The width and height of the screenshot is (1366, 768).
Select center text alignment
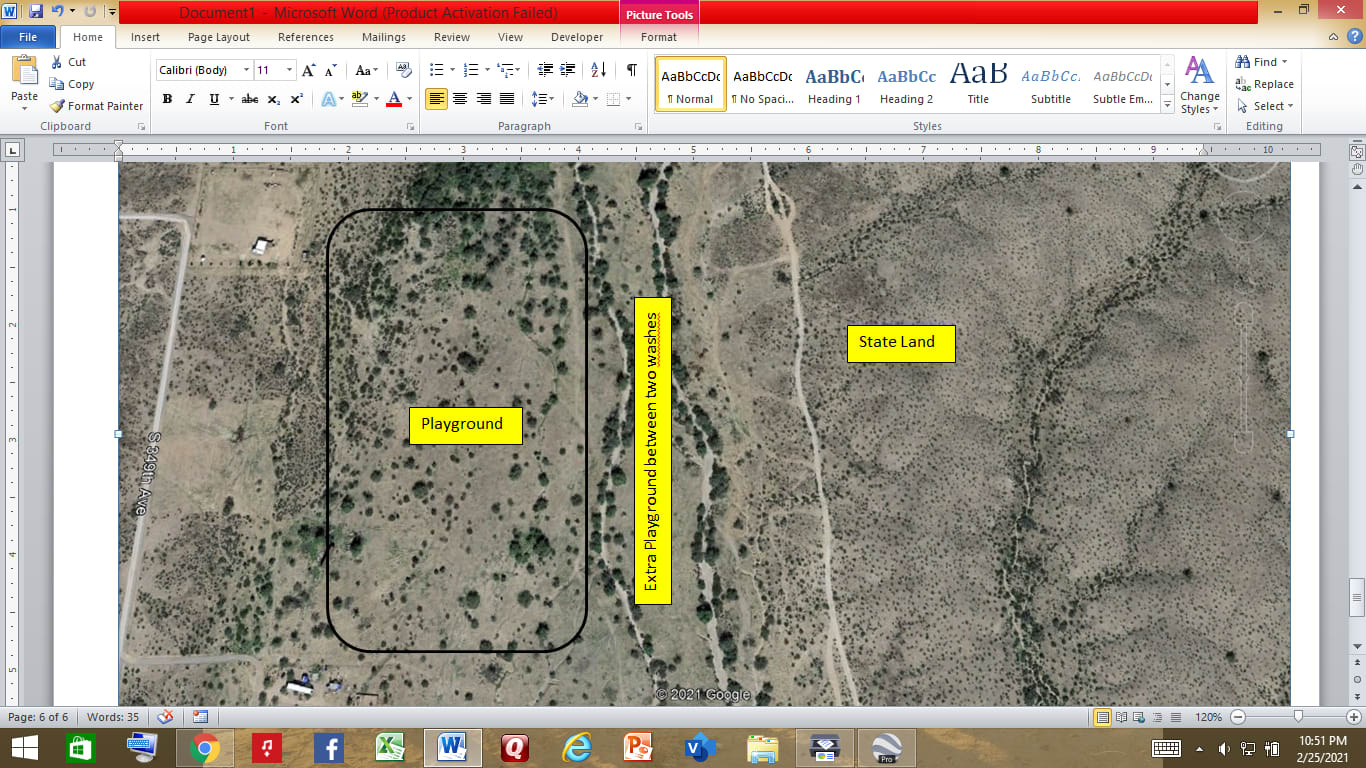click(460, 99)
